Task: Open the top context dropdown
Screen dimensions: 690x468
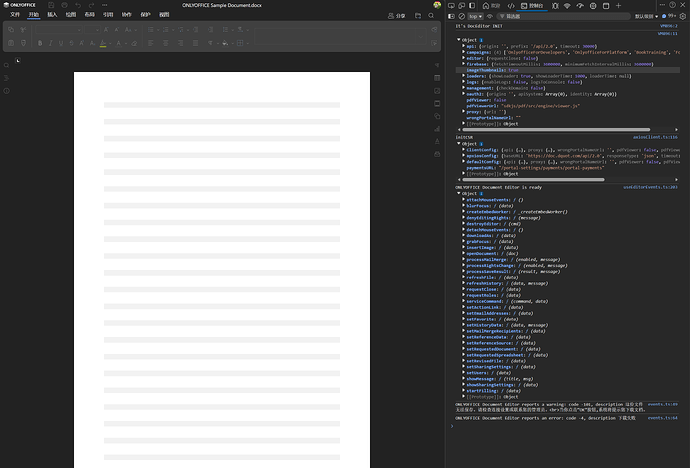Action: click(476, 16)
